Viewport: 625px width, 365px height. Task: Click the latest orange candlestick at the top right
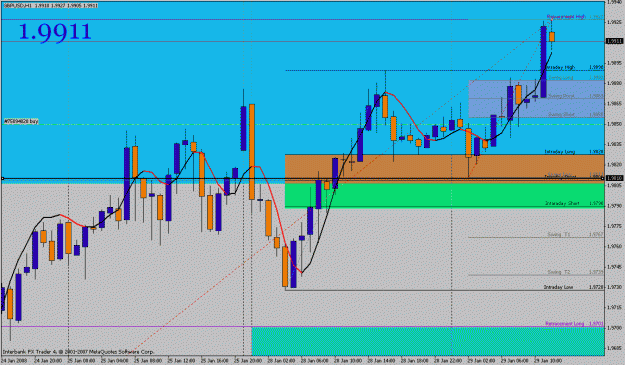[x=552, y=36]
